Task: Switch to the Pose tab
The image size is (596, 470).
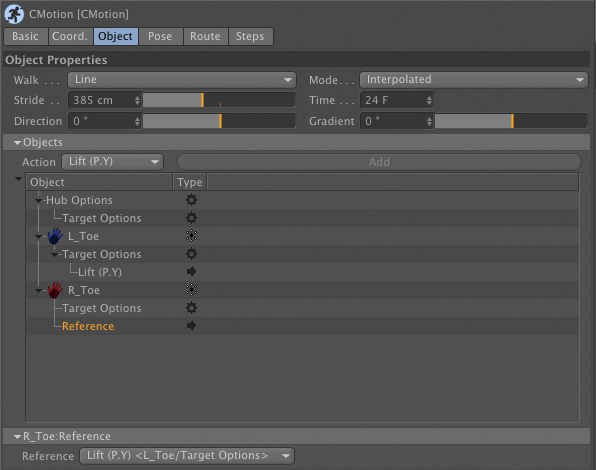Action: tap(160, 36)
